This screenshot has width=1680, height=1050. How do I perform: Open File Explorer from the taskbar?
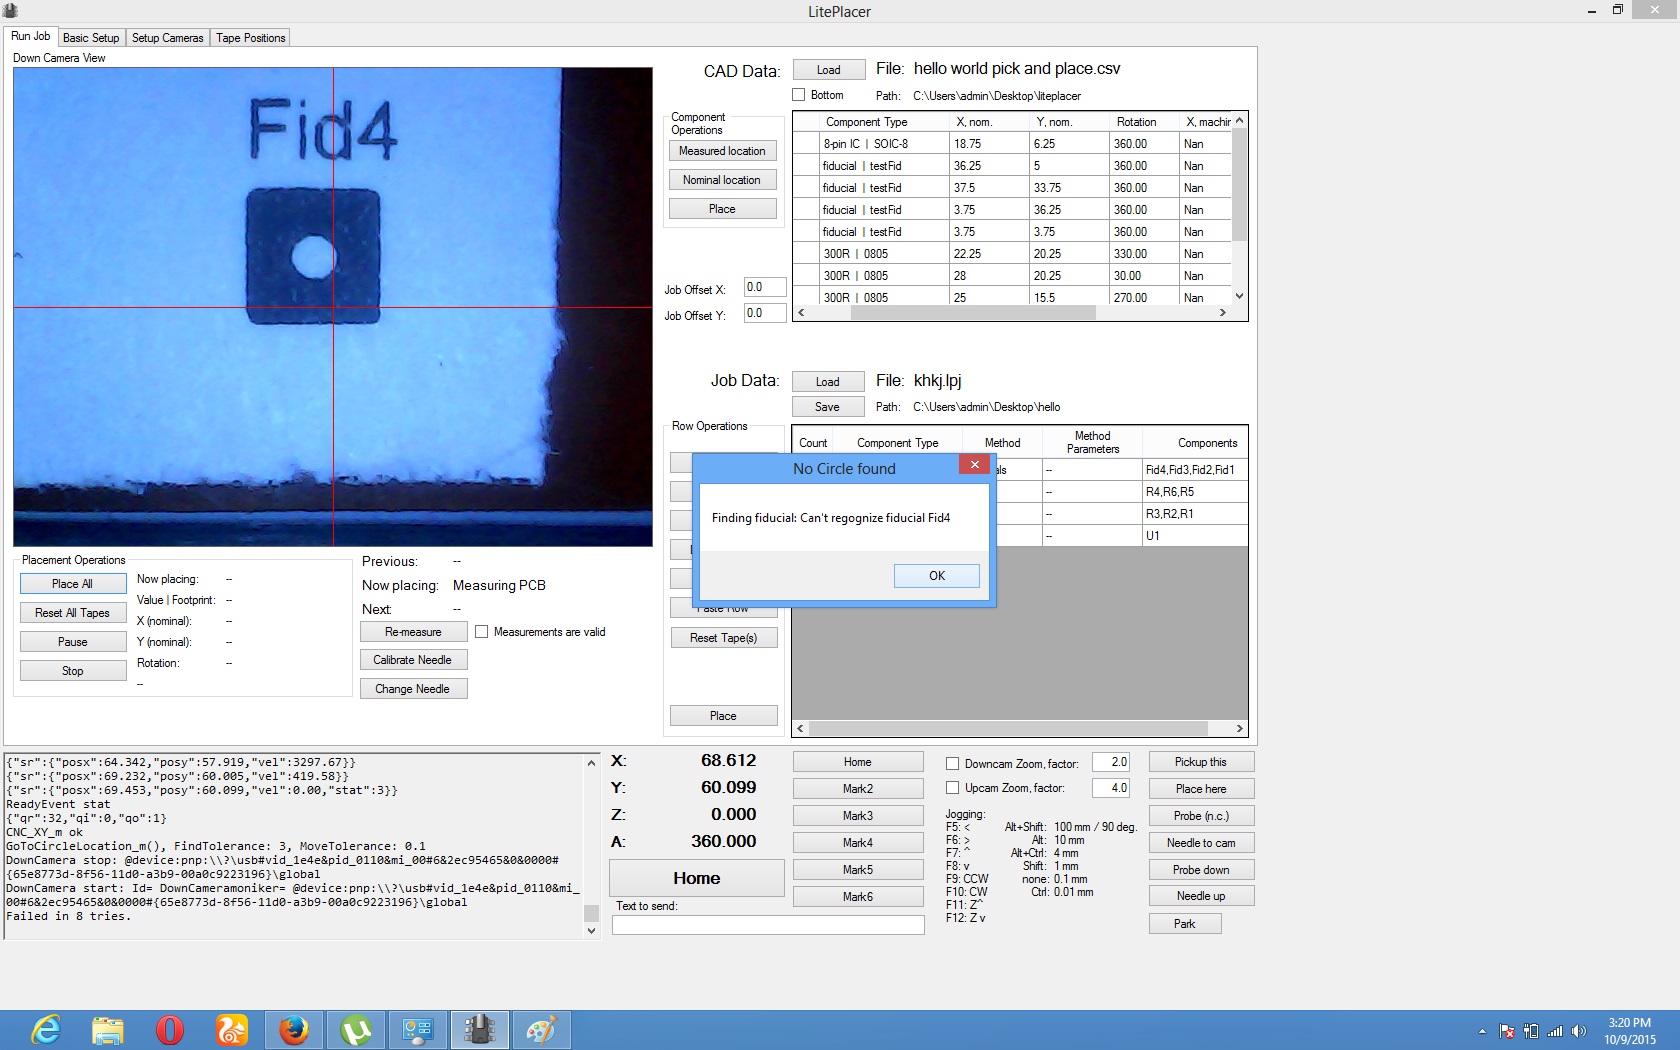pyautogui.click(x=108, y=1029)
